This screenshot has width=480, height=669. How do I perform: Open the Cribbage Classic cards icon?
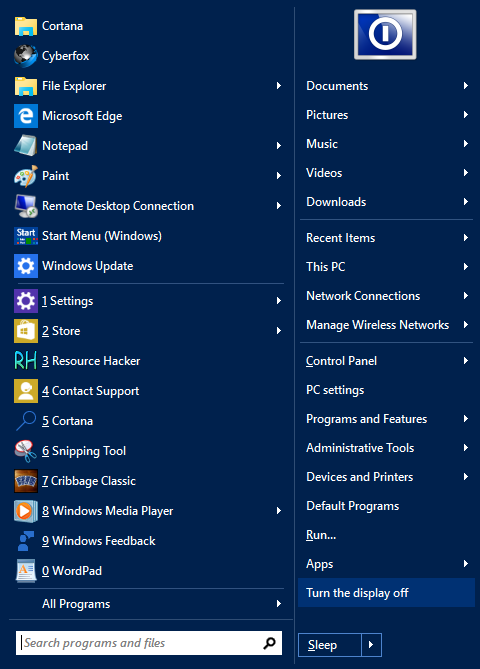[x=26, y=481]
